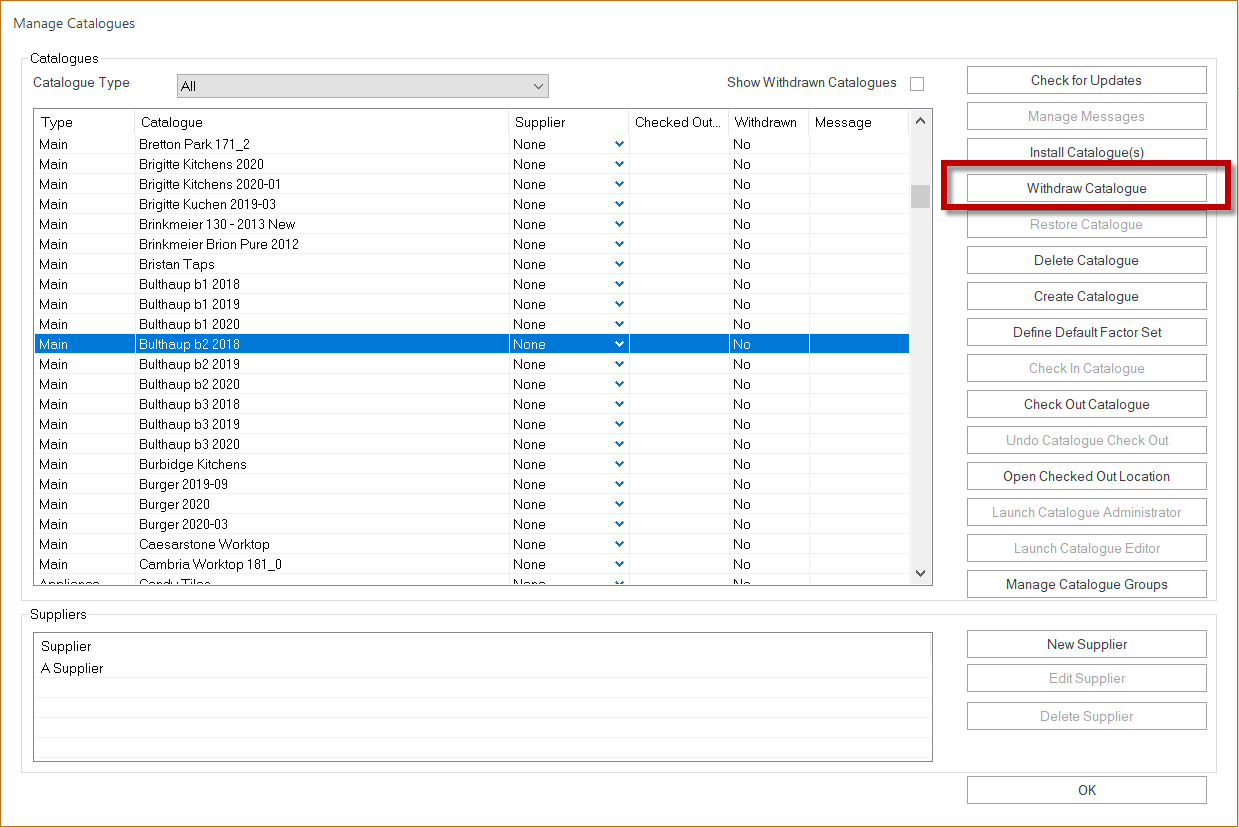This screenshot has height=828, width=1239.
Task: Click Install Catalogue(s) button
Action: (1086, 152)
